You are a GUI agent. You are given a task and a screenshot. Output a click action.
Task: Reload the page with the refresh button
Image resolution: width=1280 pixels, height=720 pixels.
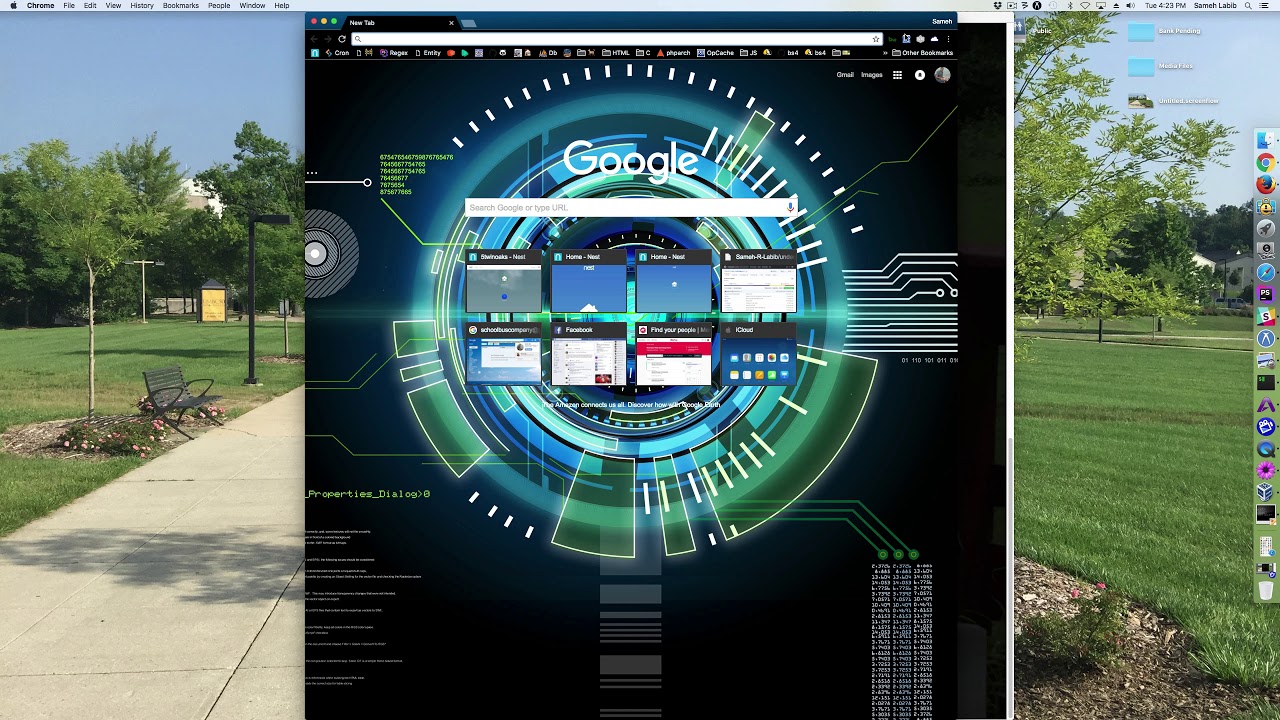342,39
